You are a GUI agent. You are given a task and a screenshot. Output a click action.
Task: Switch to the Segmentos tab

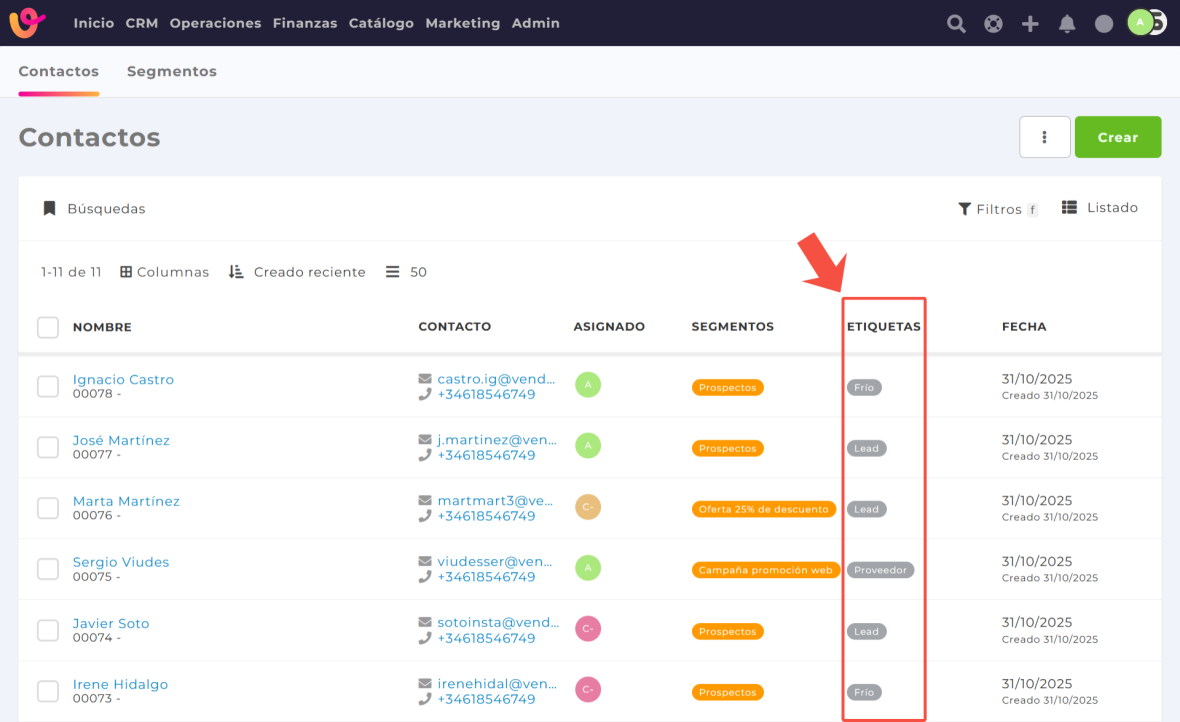[x=171, y=71]
